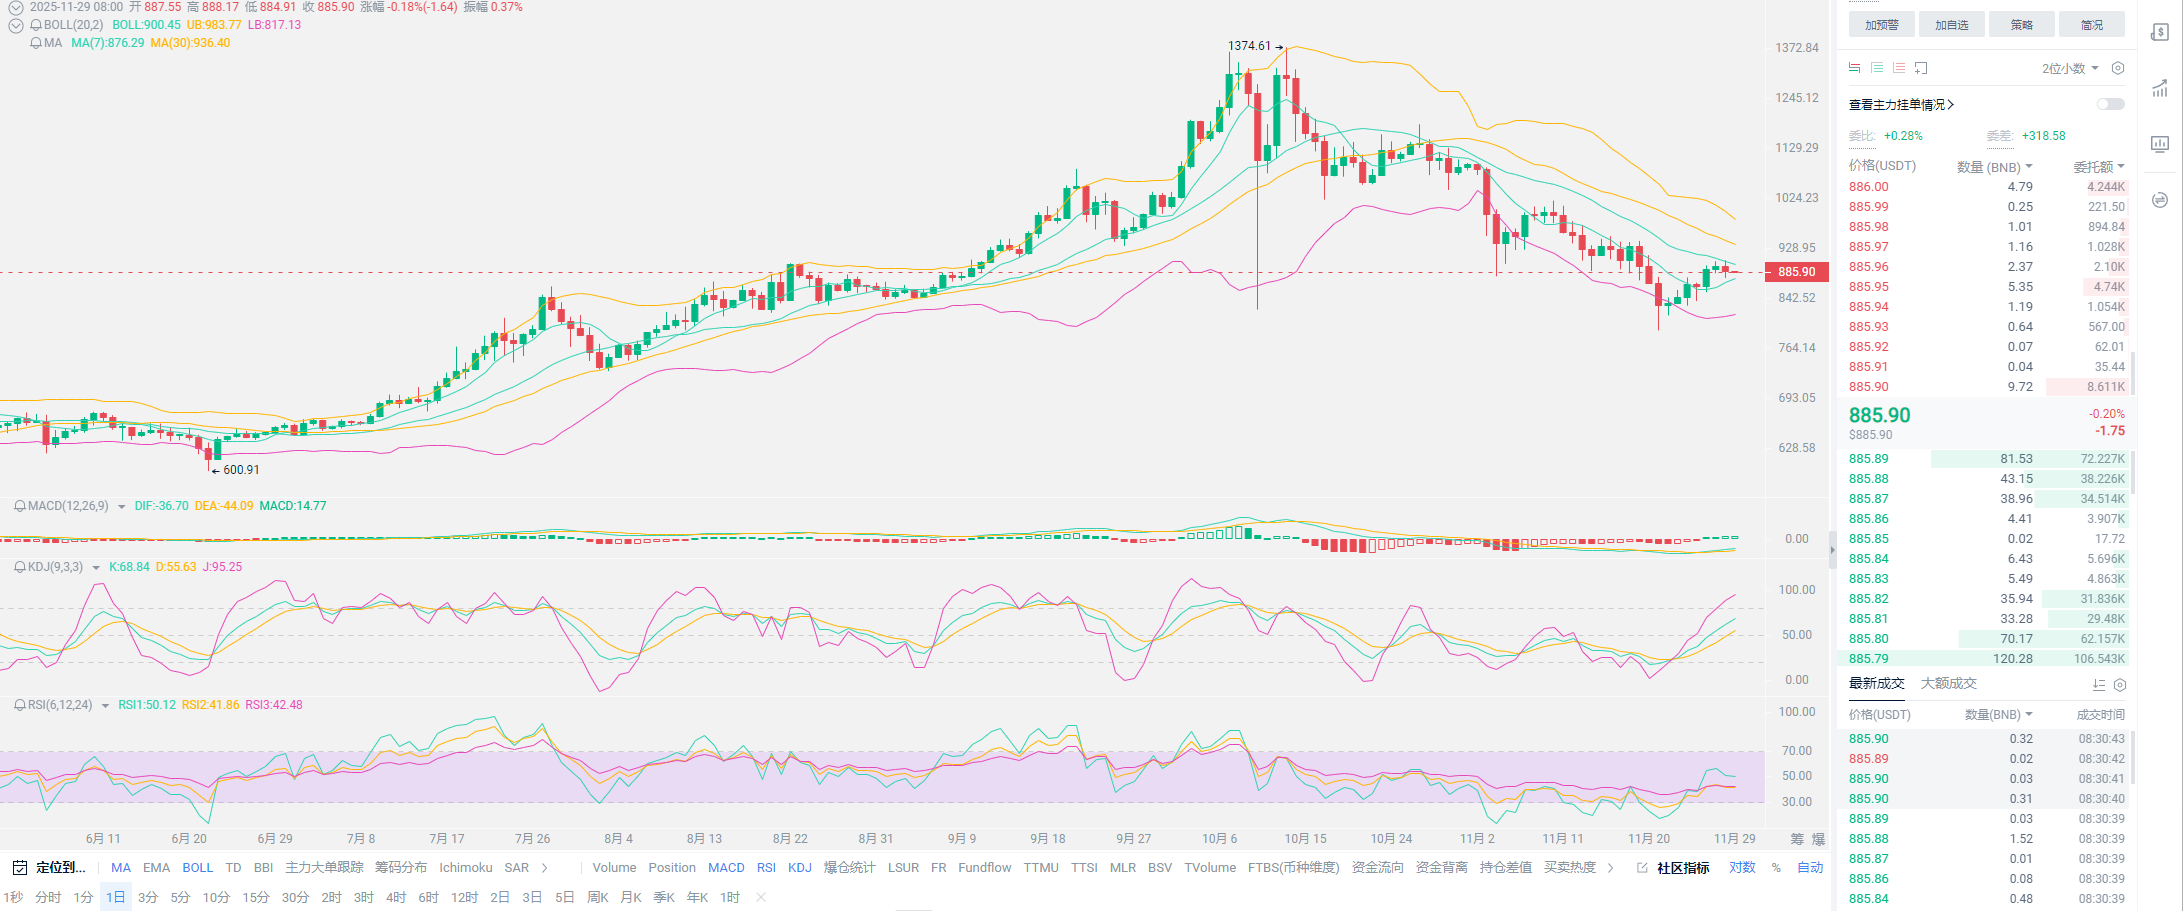The height and width of the screenshot is (911, 2183).
Task: Click the 加预警 button
Action: [x=1881, y=25]
